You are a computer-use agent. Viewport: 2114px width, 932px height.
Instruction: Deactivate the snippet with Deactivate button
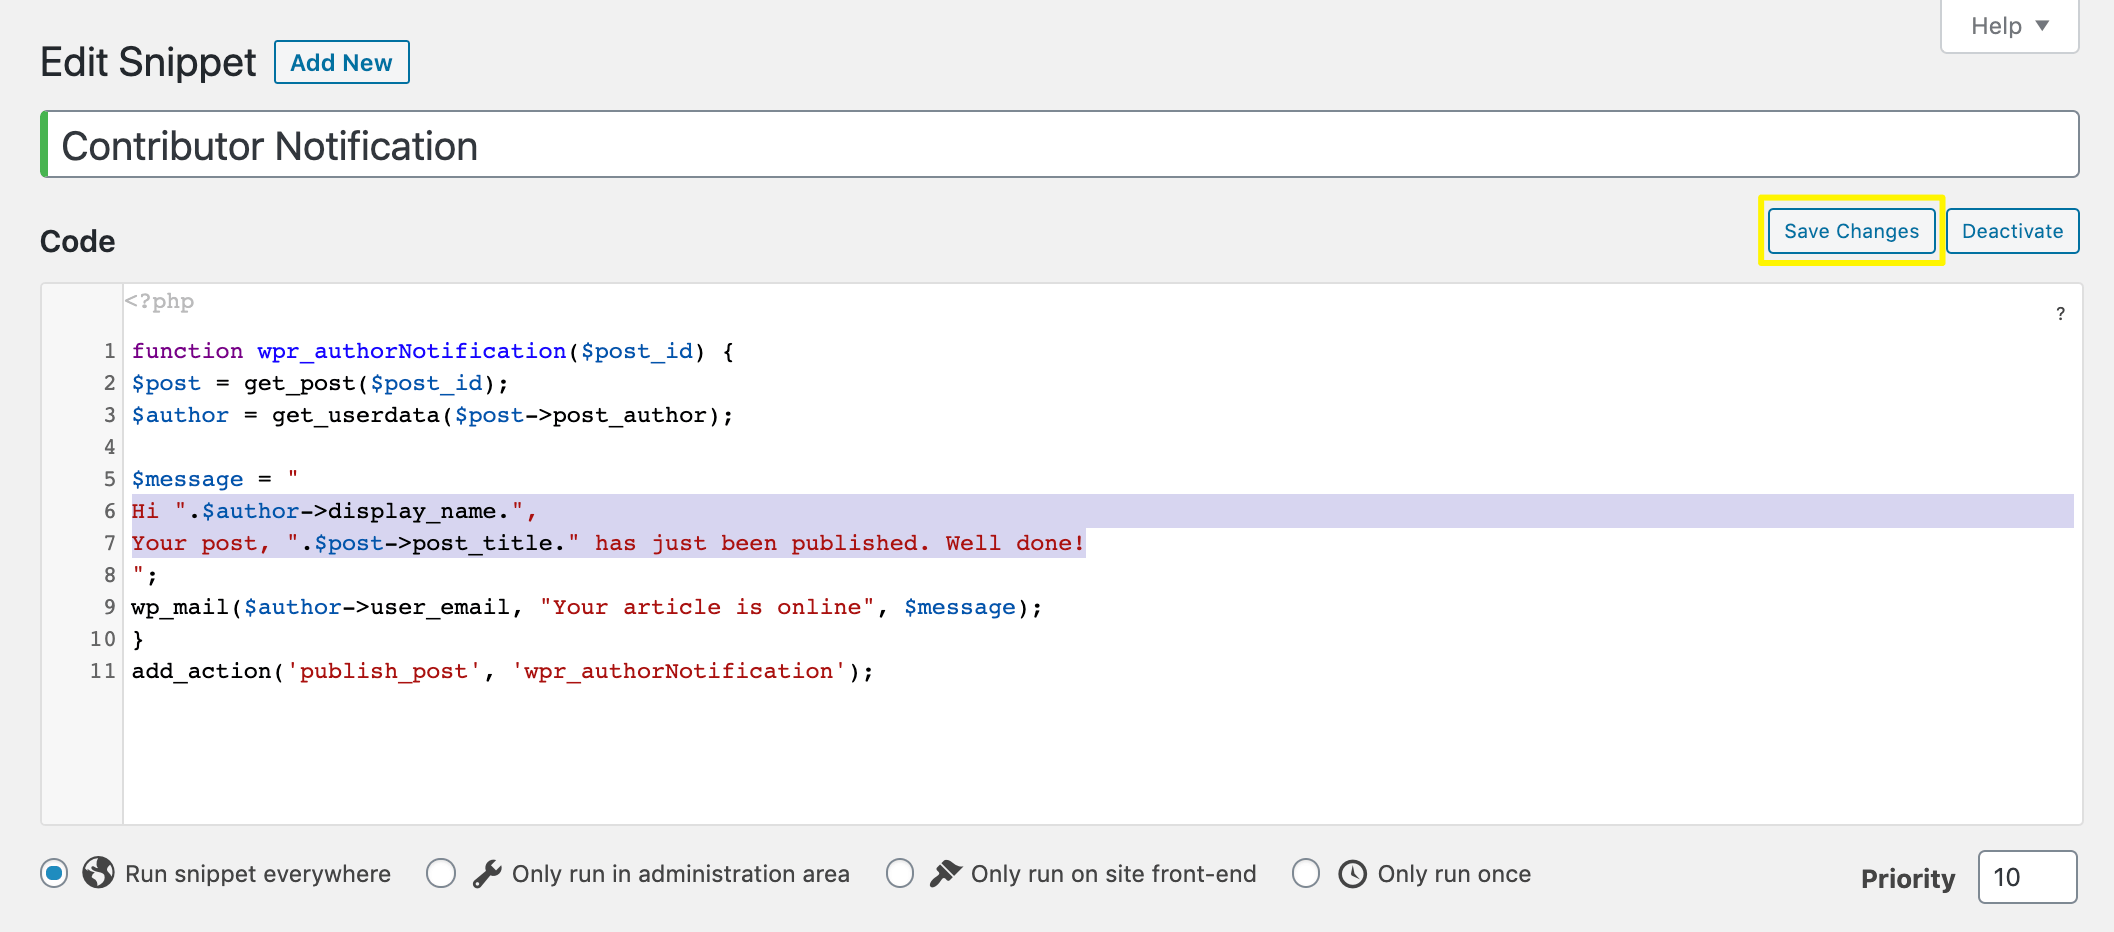pyautogui.click(x=2012, y=231)
